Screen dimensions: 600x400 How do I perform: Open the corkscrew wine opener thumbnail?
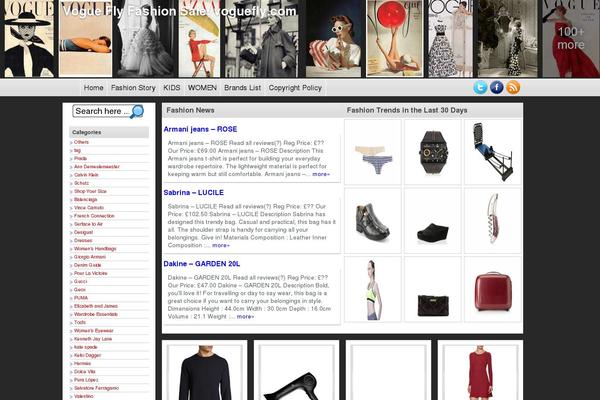point(493,220)
